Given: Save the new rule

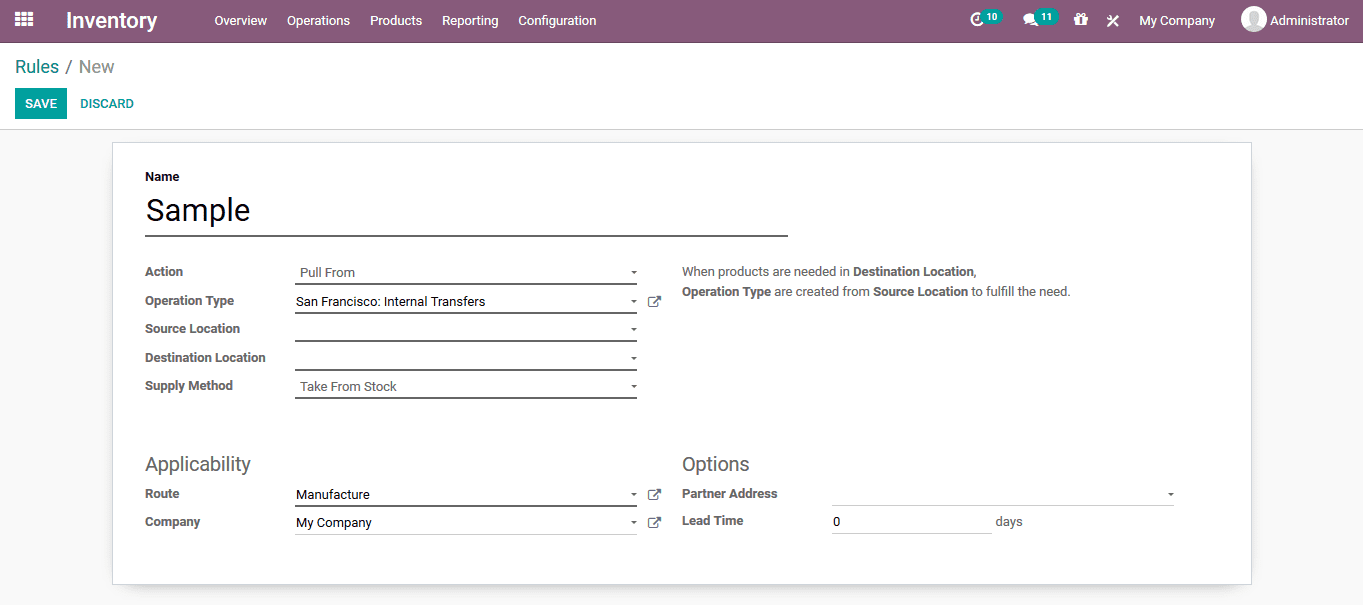Looking at the screenshot, I should click(x=40, y=103).
